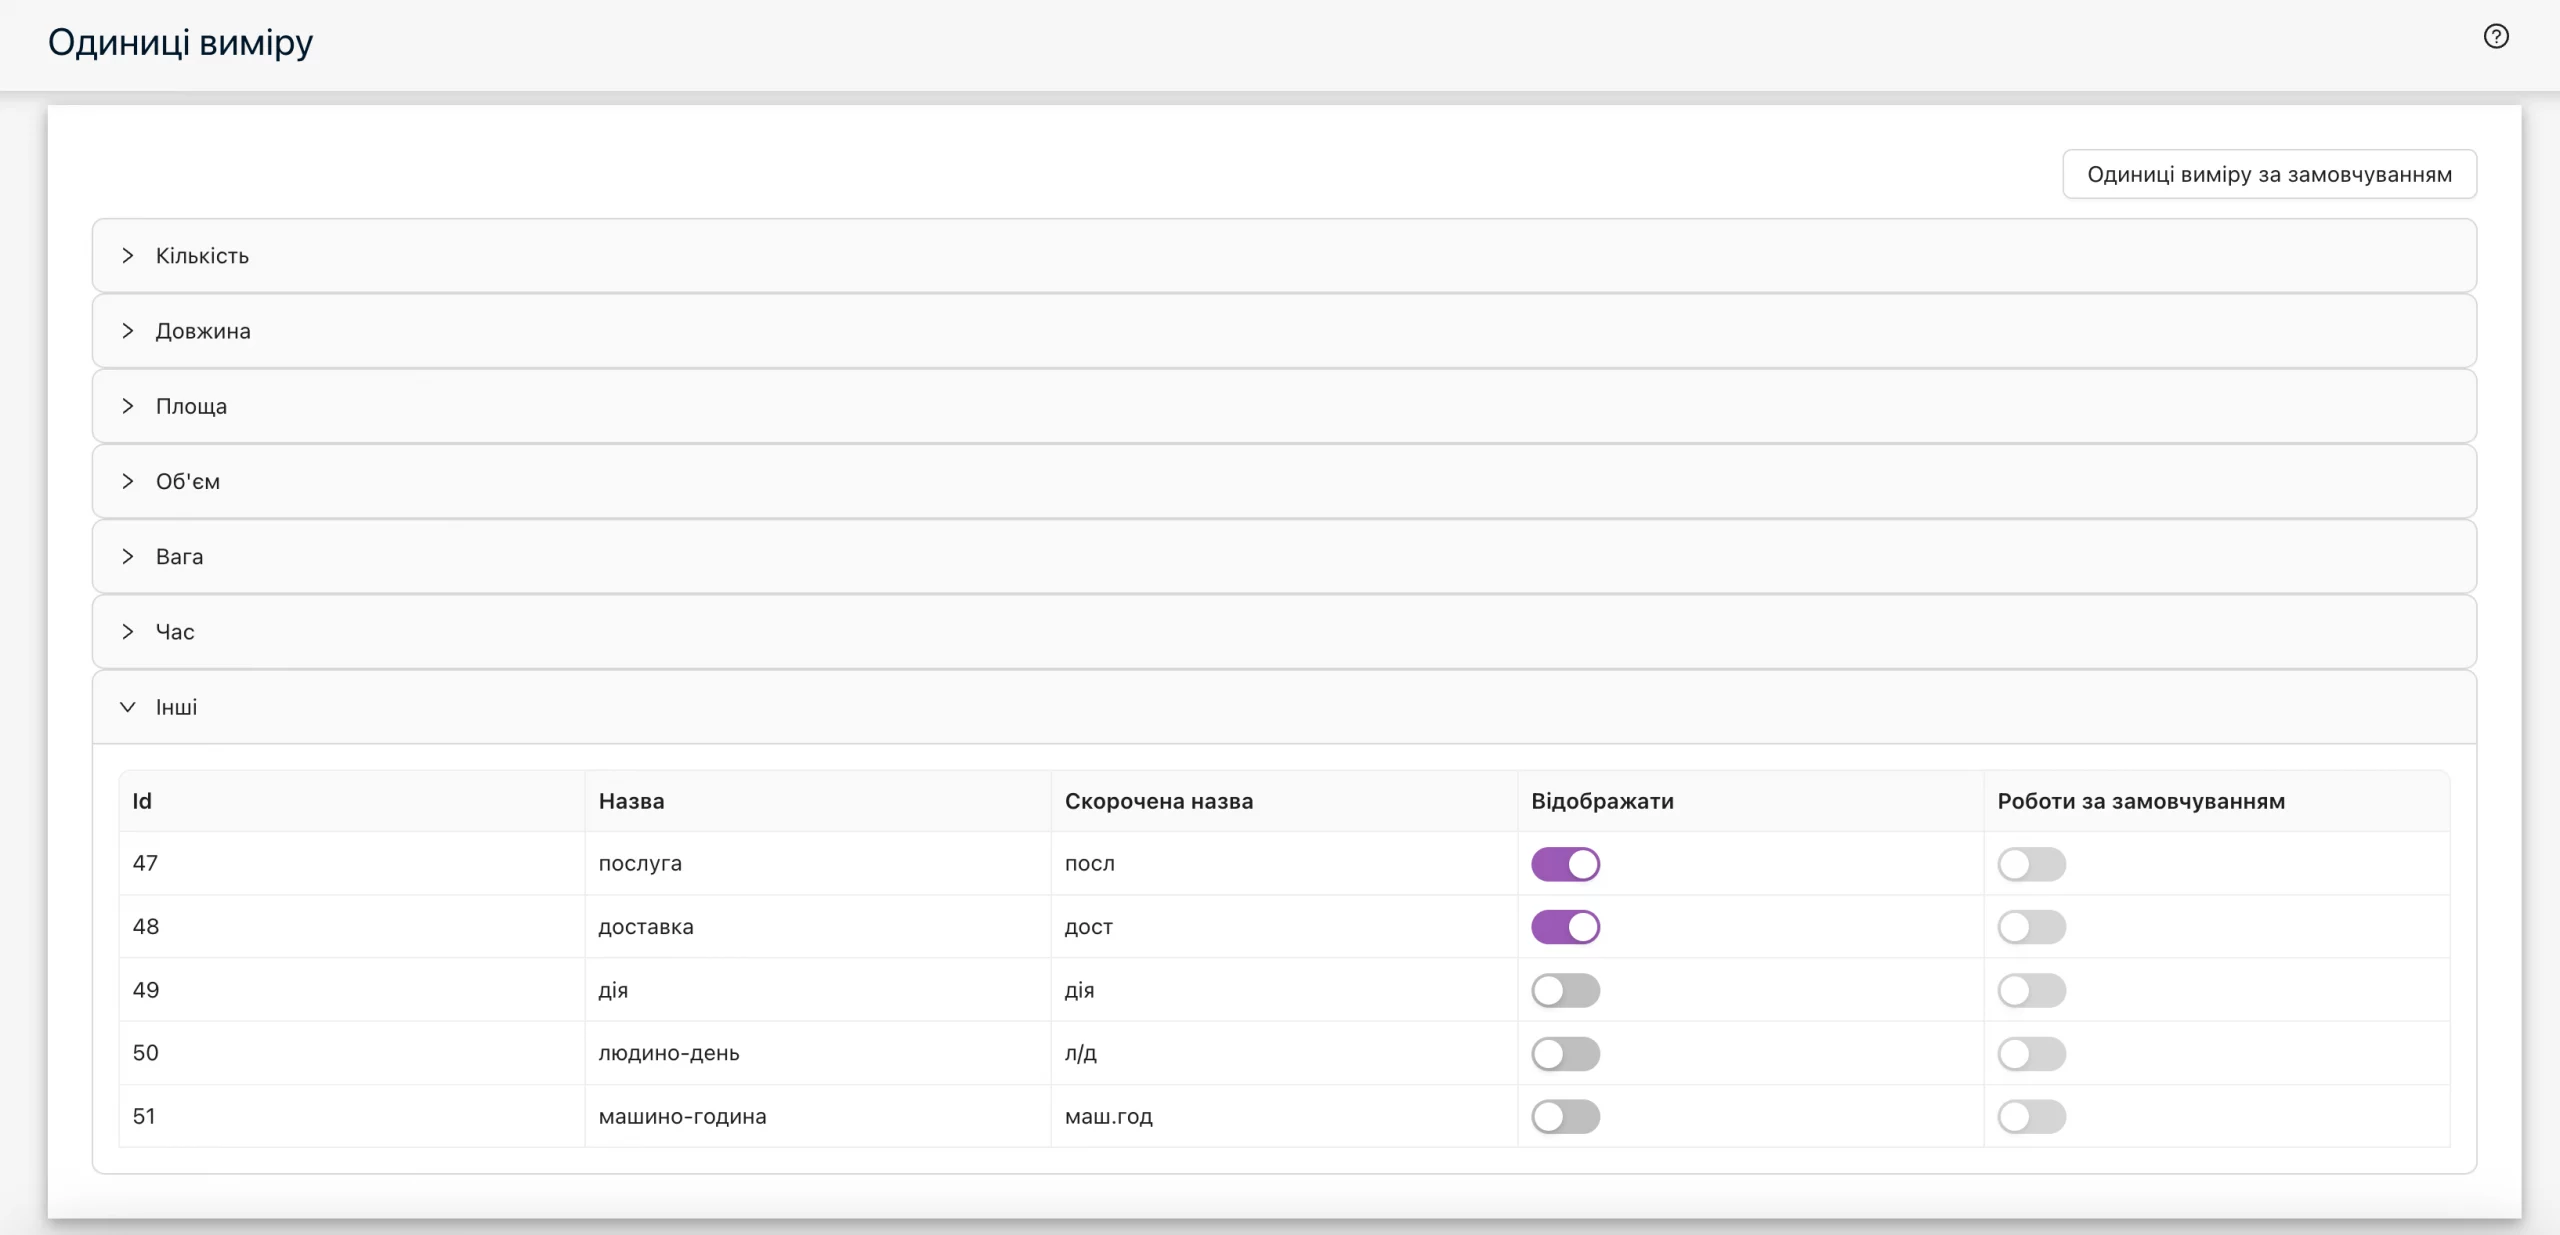The width and height of the screenshot is (2560, 1235).
Task: Open Одиниці виміру за замовчуванням button
Action: 2269,174
